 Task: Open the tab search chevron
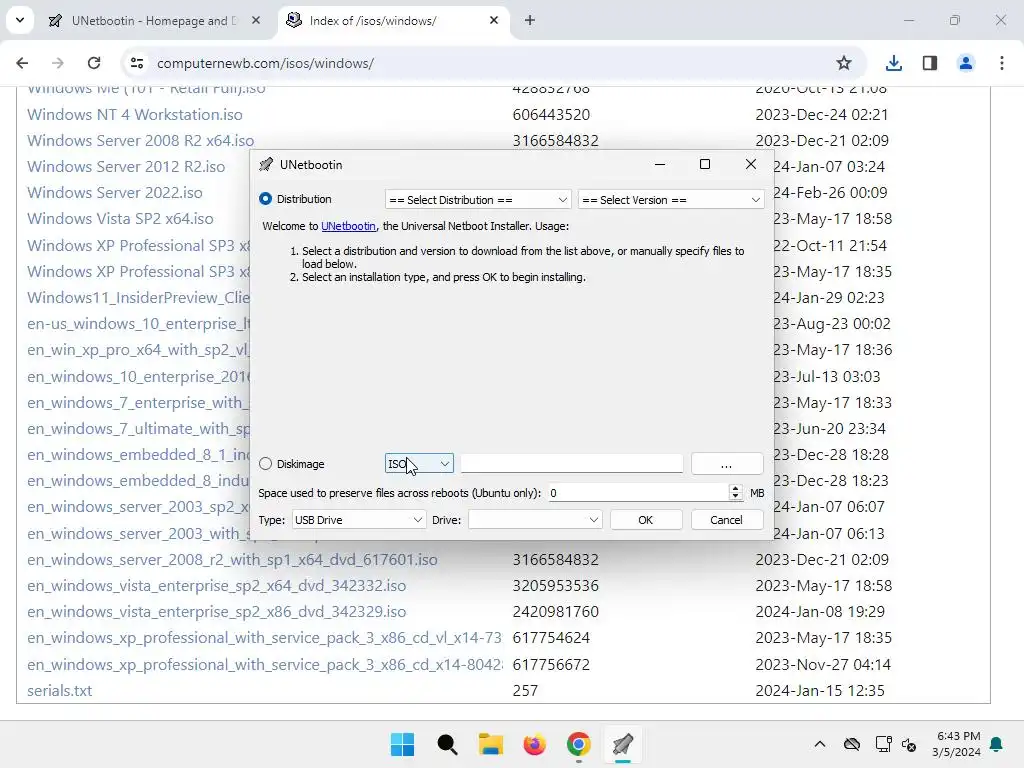tap(20, 20)
